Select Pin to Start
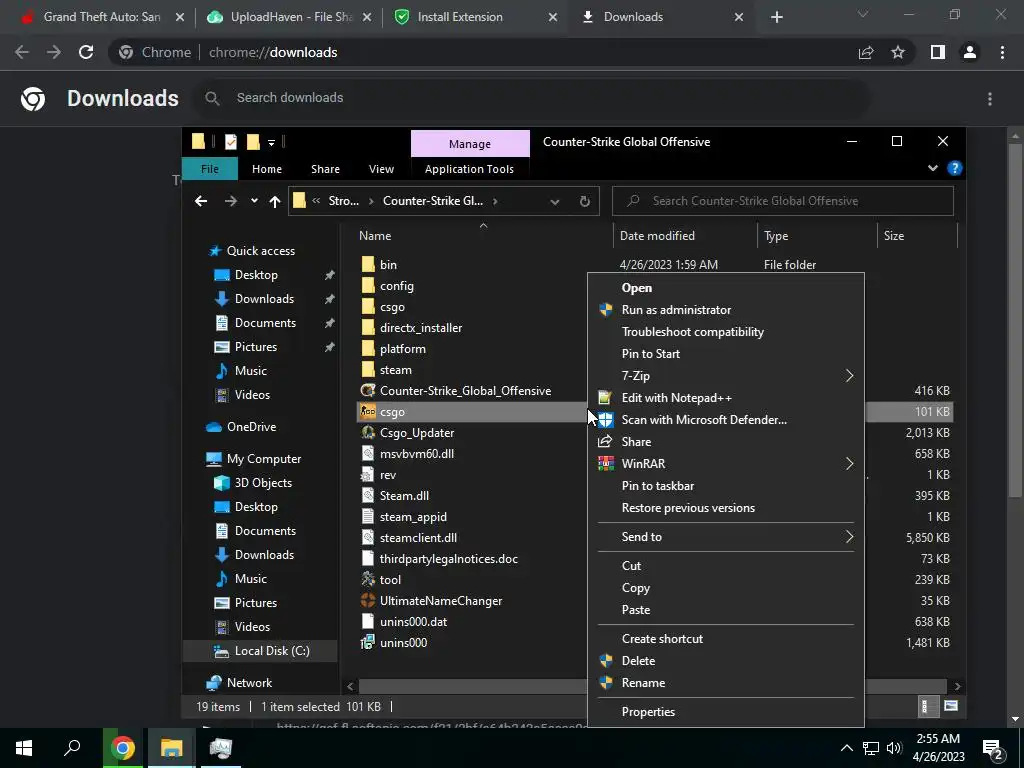This screenshot has height=768, width=1024. (650, 354)
